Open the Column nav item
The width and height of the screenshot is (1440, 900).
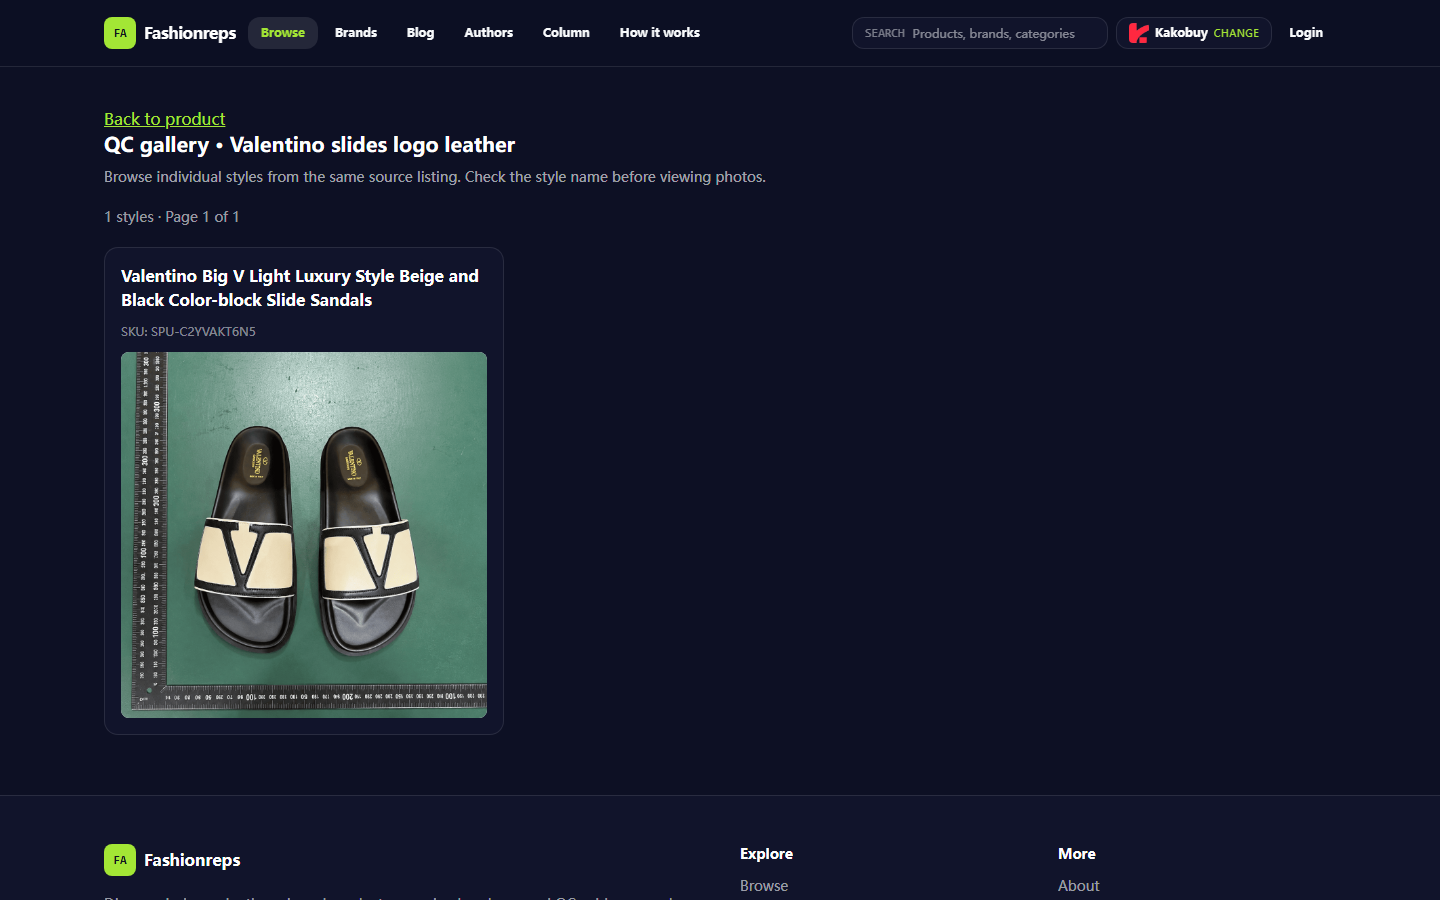(x=566, y=33)
